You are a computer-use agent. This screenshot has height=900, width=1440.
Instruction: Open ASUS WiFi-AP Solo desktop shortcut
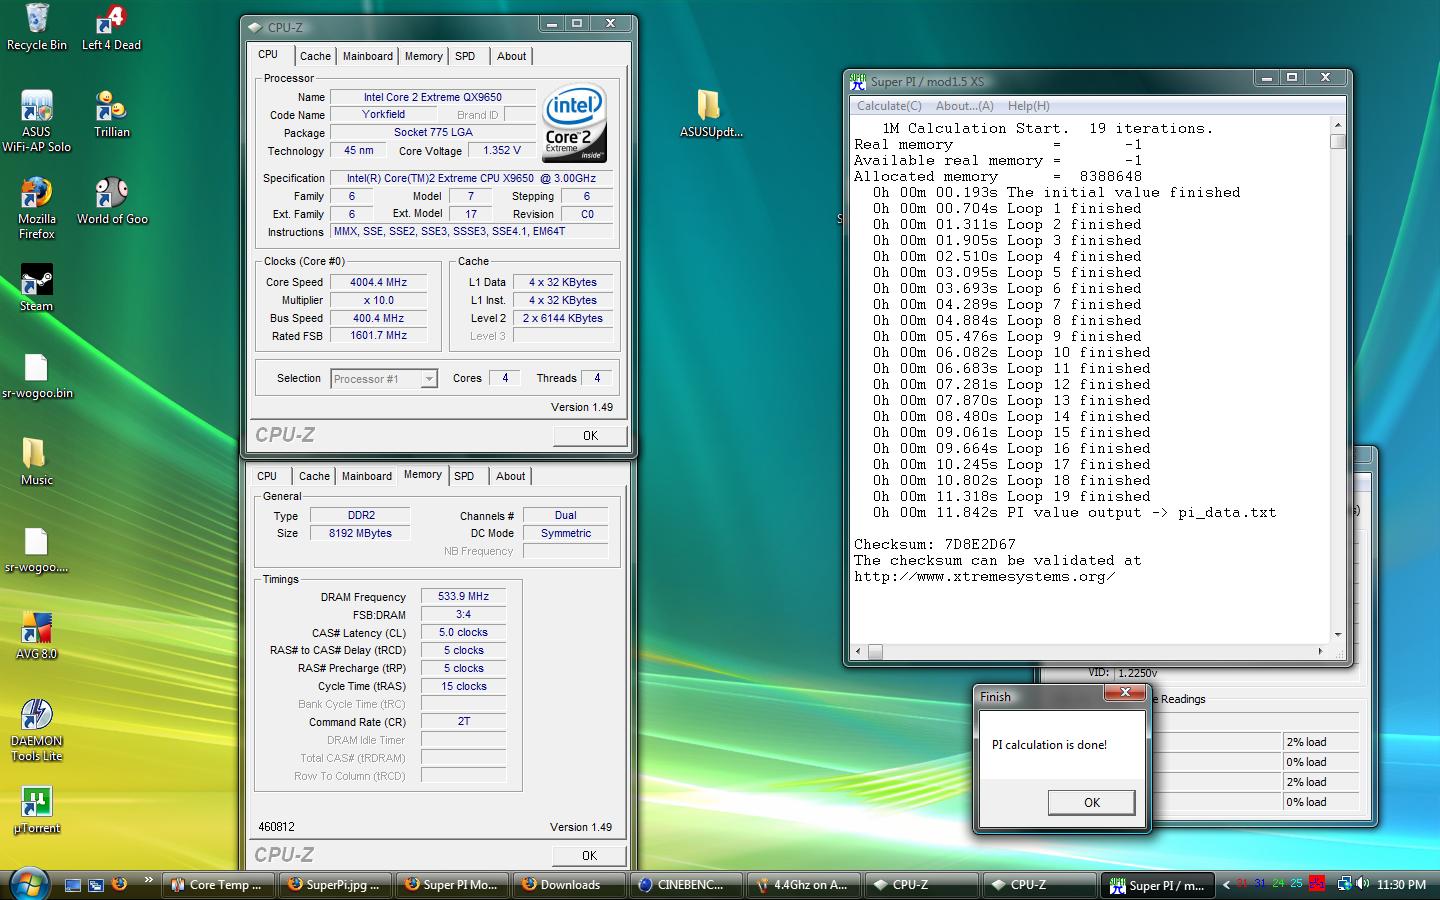[36, 121]
